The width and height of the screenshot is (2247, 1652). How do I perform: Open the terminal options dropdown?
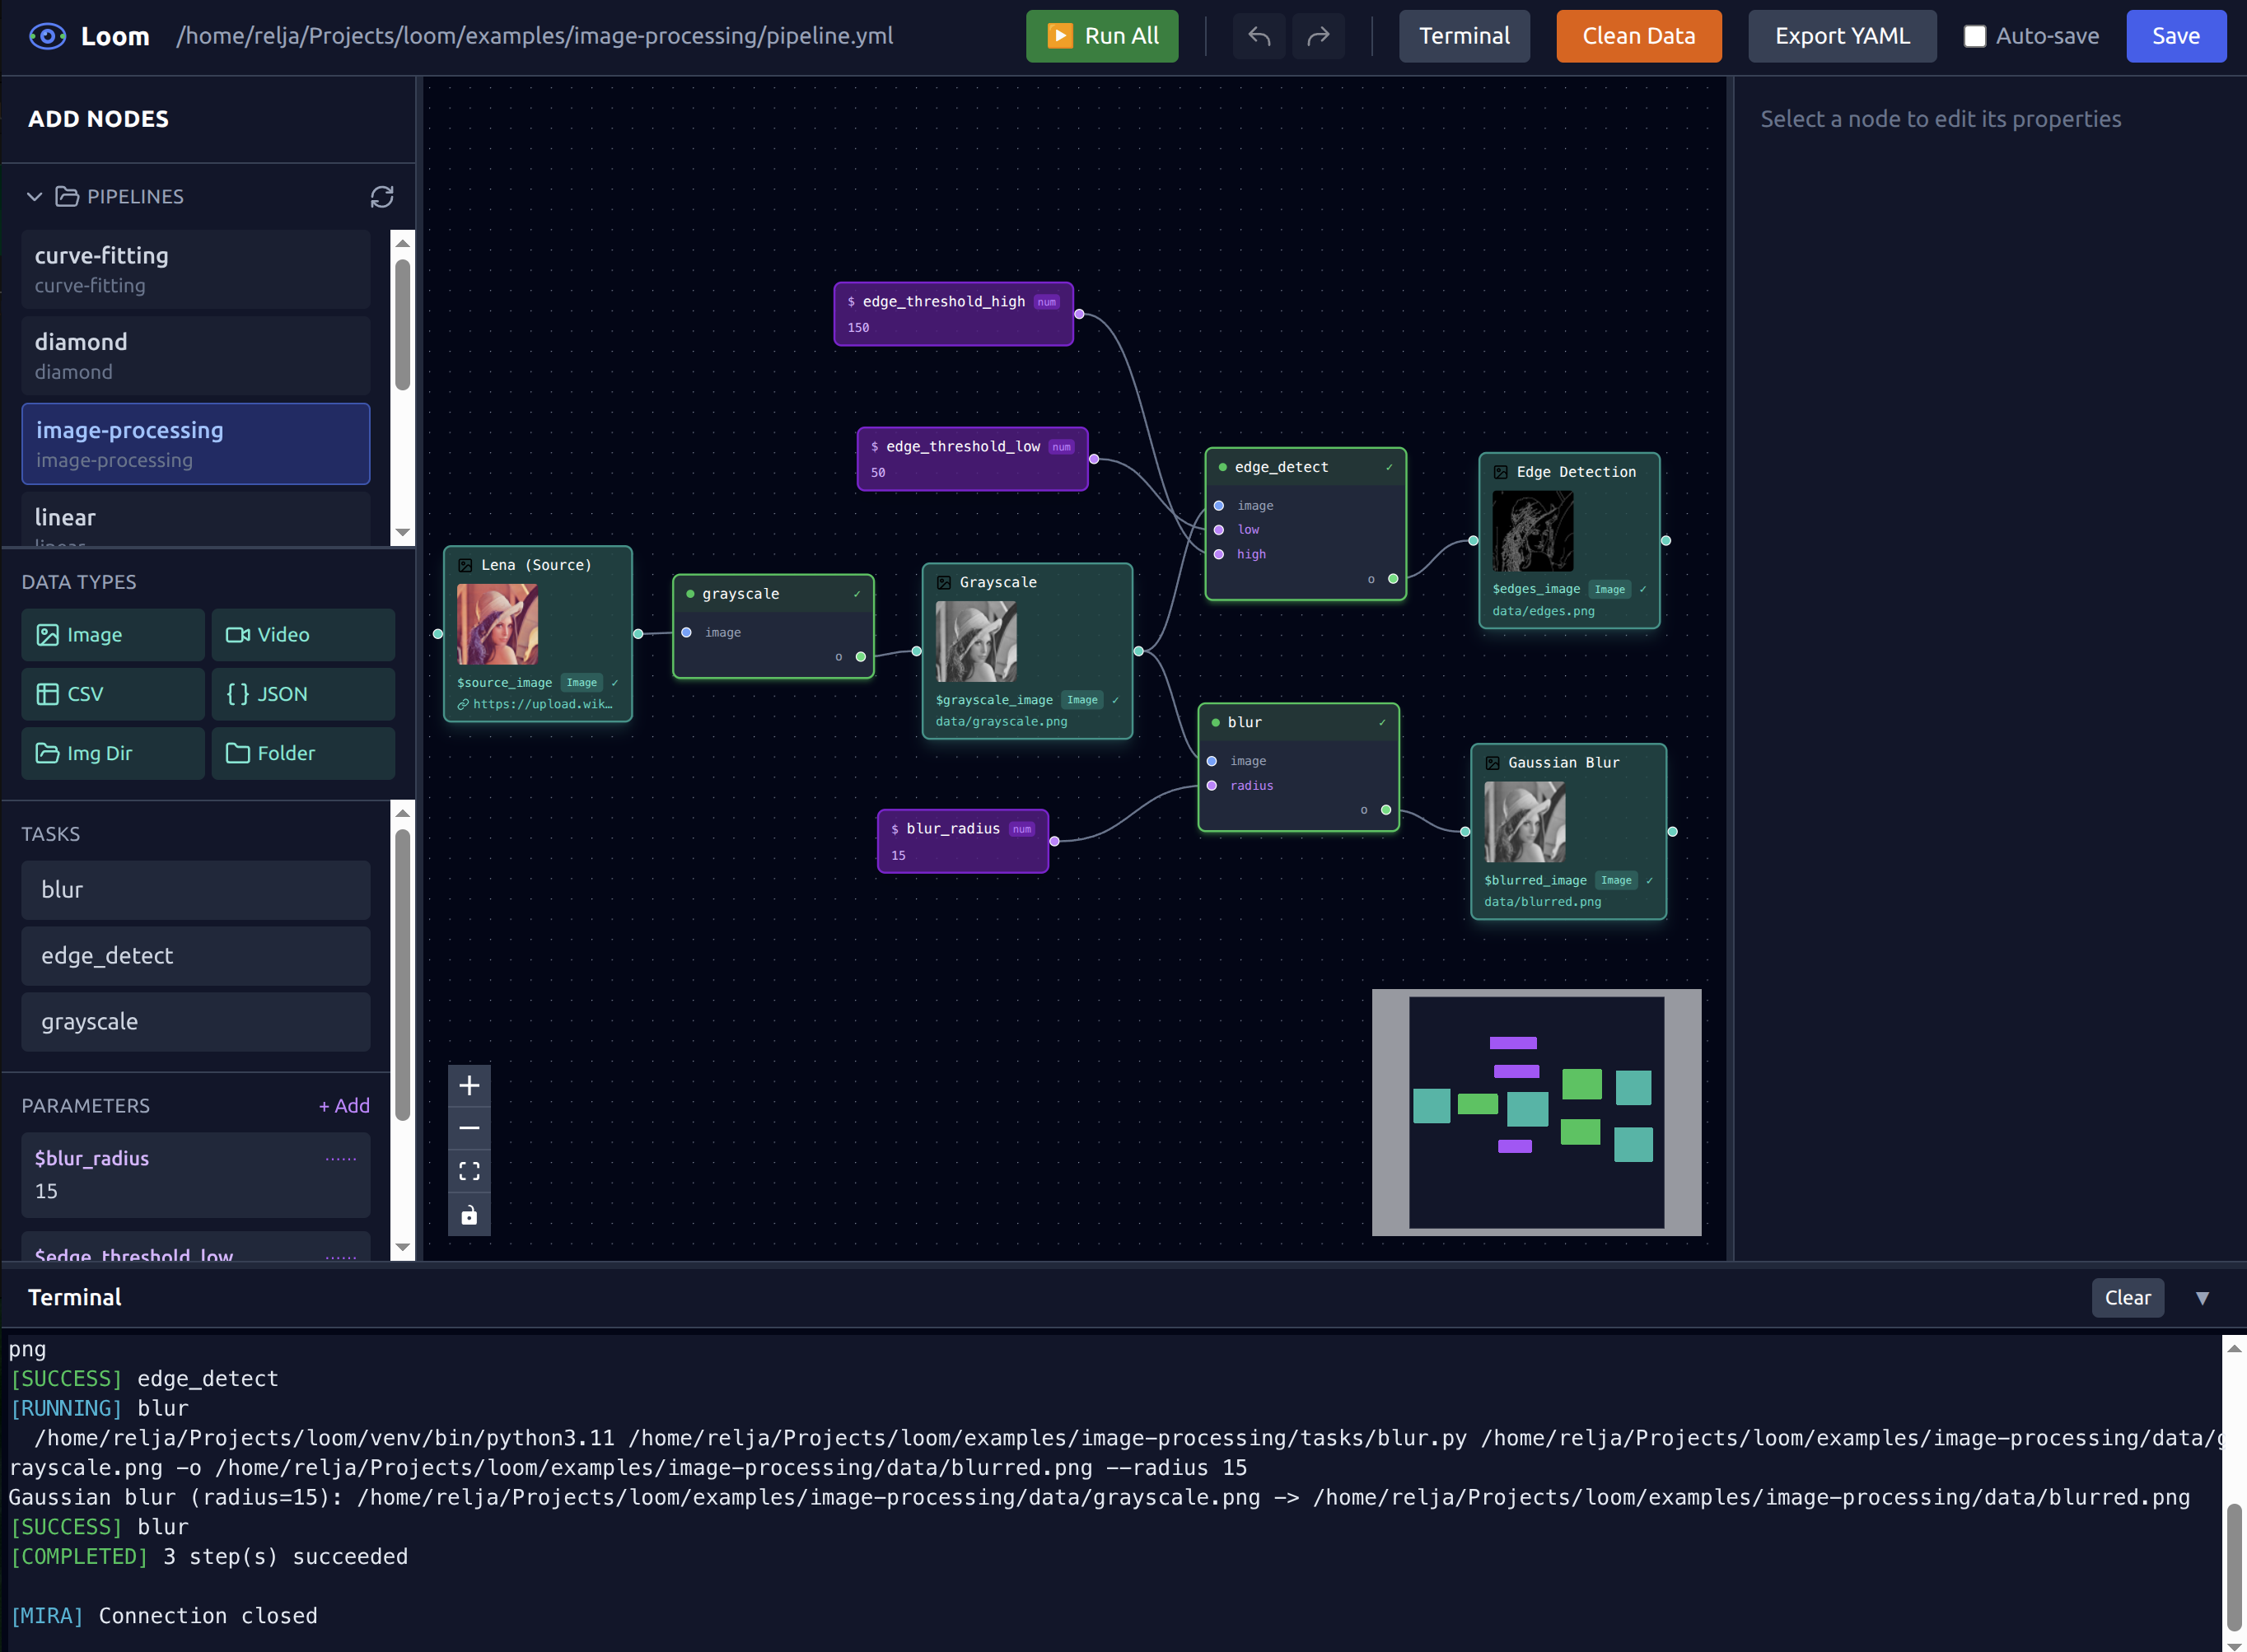[2203, 1297]
